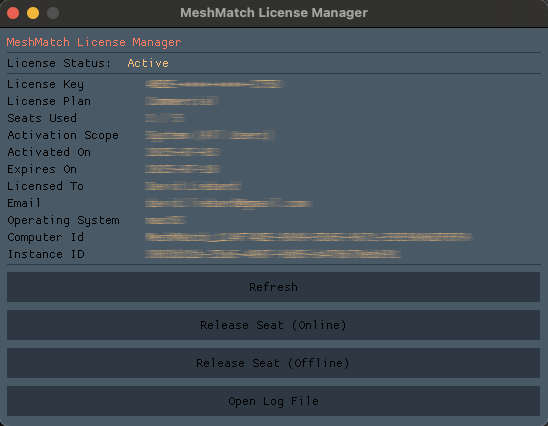The height and width of the screenshot is (426, 548).
Task: Click the Refresh button
Action: click(273, 287)
